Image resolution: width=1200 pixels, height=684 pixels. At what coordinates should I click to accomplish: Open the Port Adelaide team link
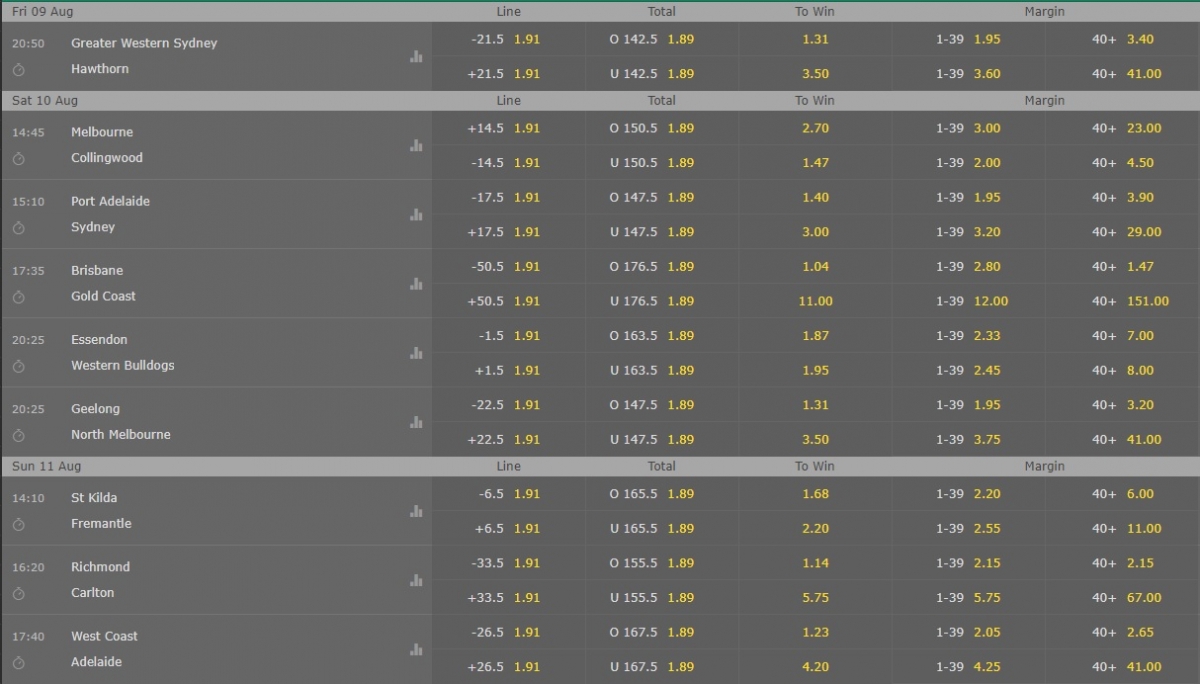(110, 201)
